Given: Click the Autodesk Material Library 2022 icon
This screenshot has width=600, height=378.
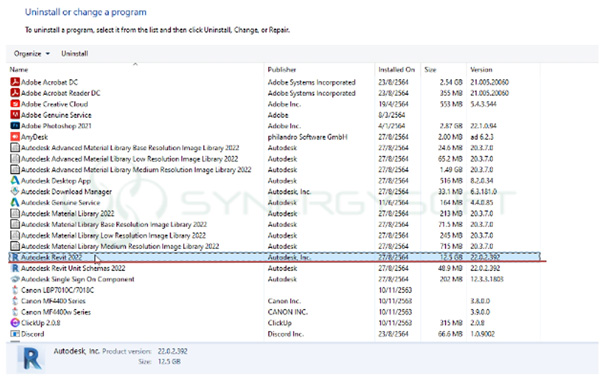Looking at the screenshot, I should (15, 213).
